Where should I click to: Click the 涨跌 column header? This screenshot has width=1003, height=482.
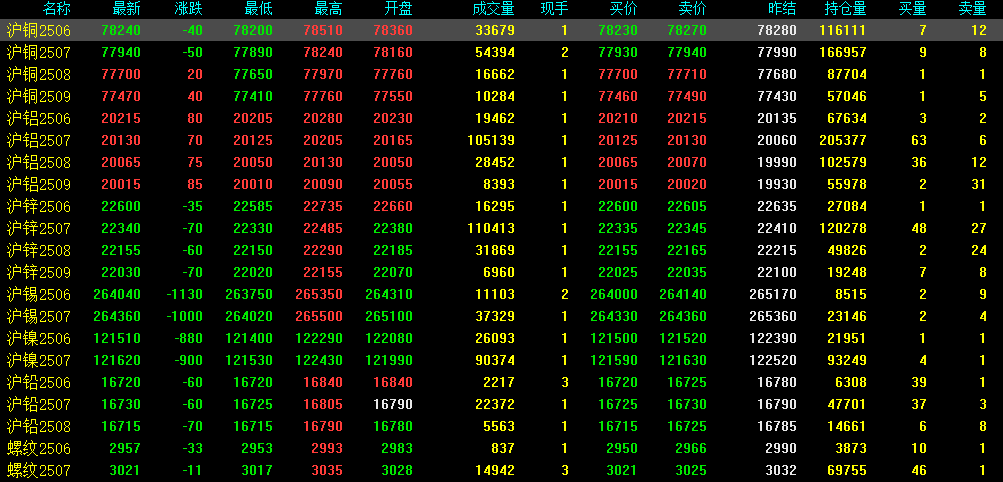pos(188,8)
